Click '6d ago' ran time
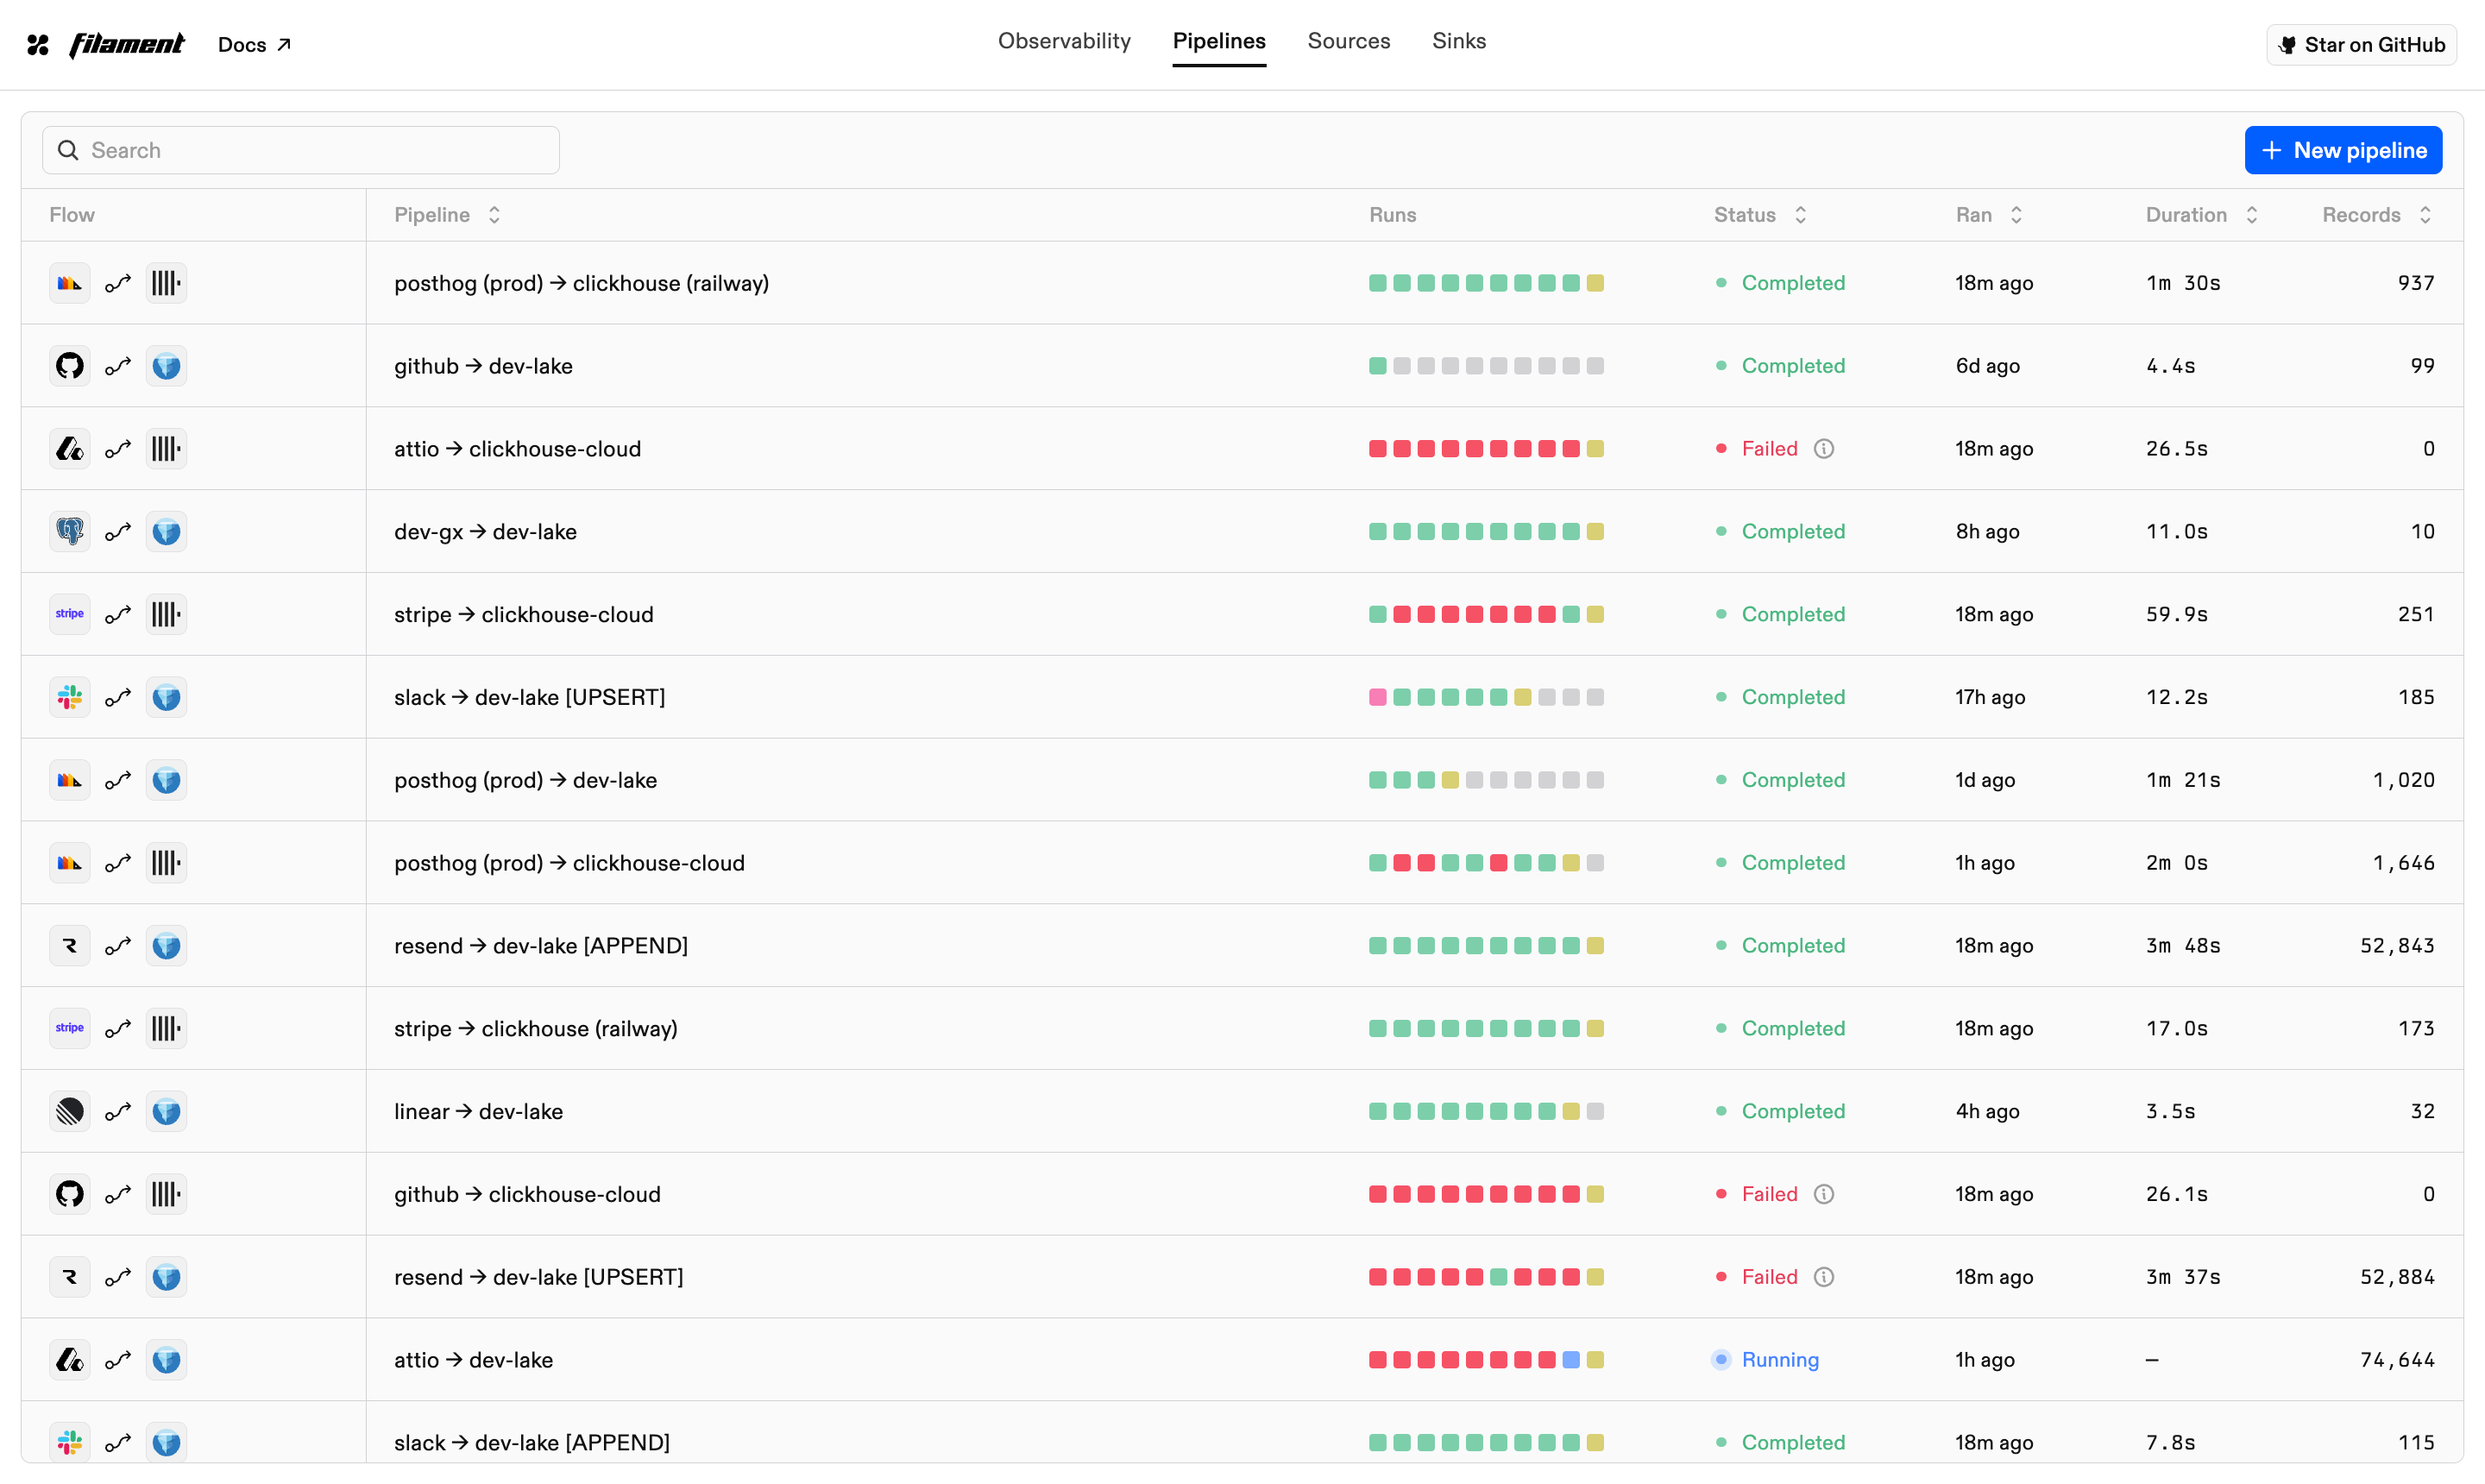 [1987, 366]
